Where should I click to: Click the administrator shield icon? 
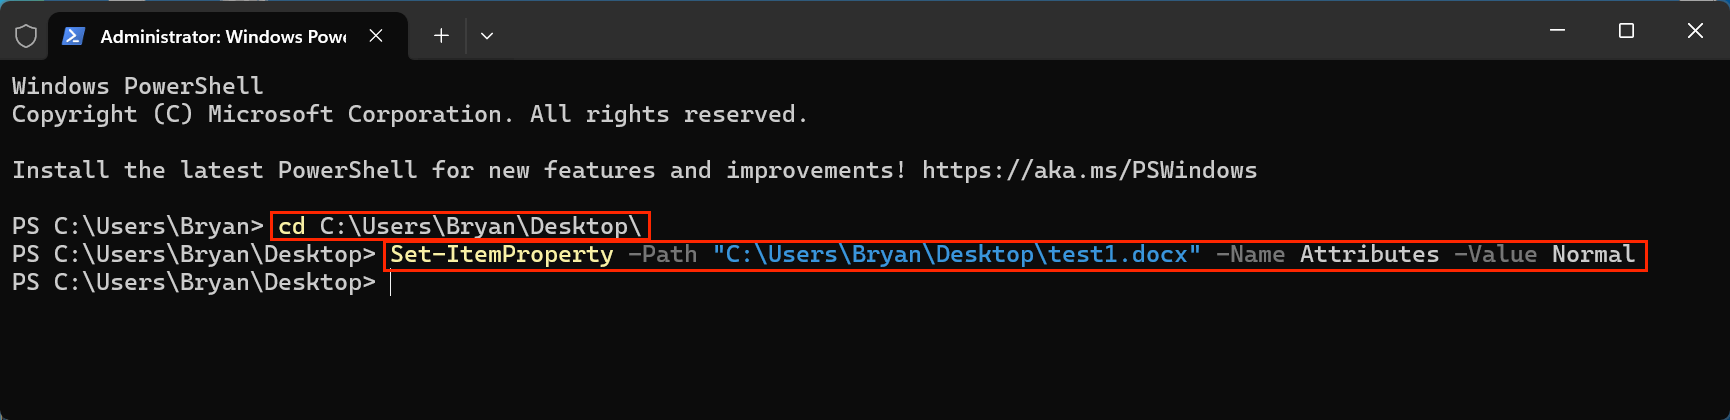[x=26, y=36]
